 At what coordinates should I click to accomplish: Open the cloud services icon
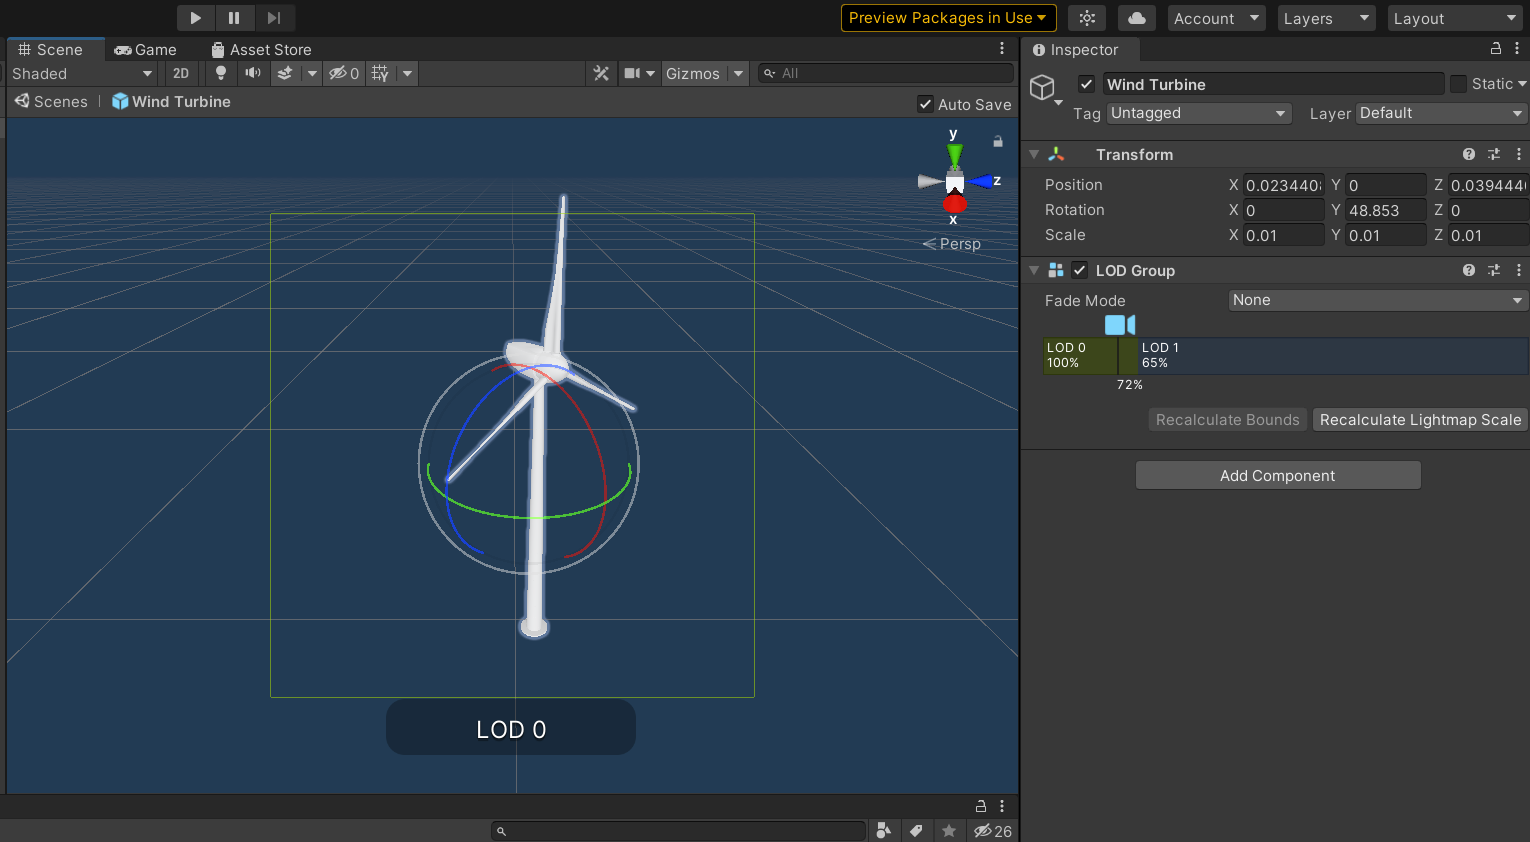(1137, 18)
